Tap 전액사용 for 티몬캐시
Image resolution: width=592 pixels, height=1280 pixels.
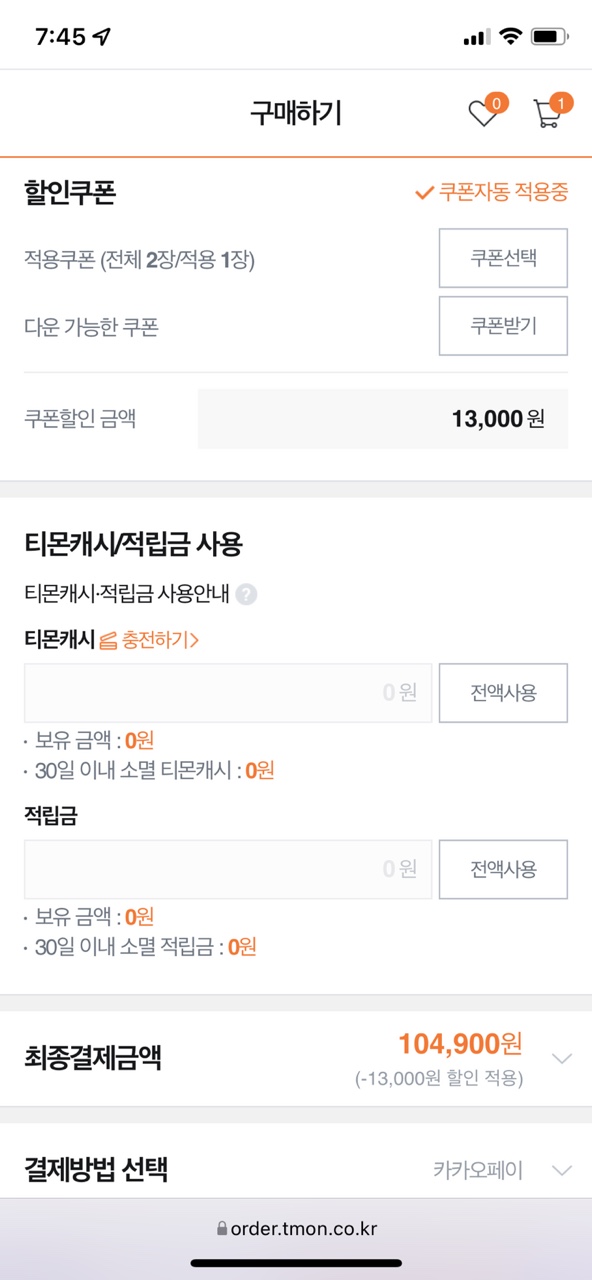coord(503,693)
